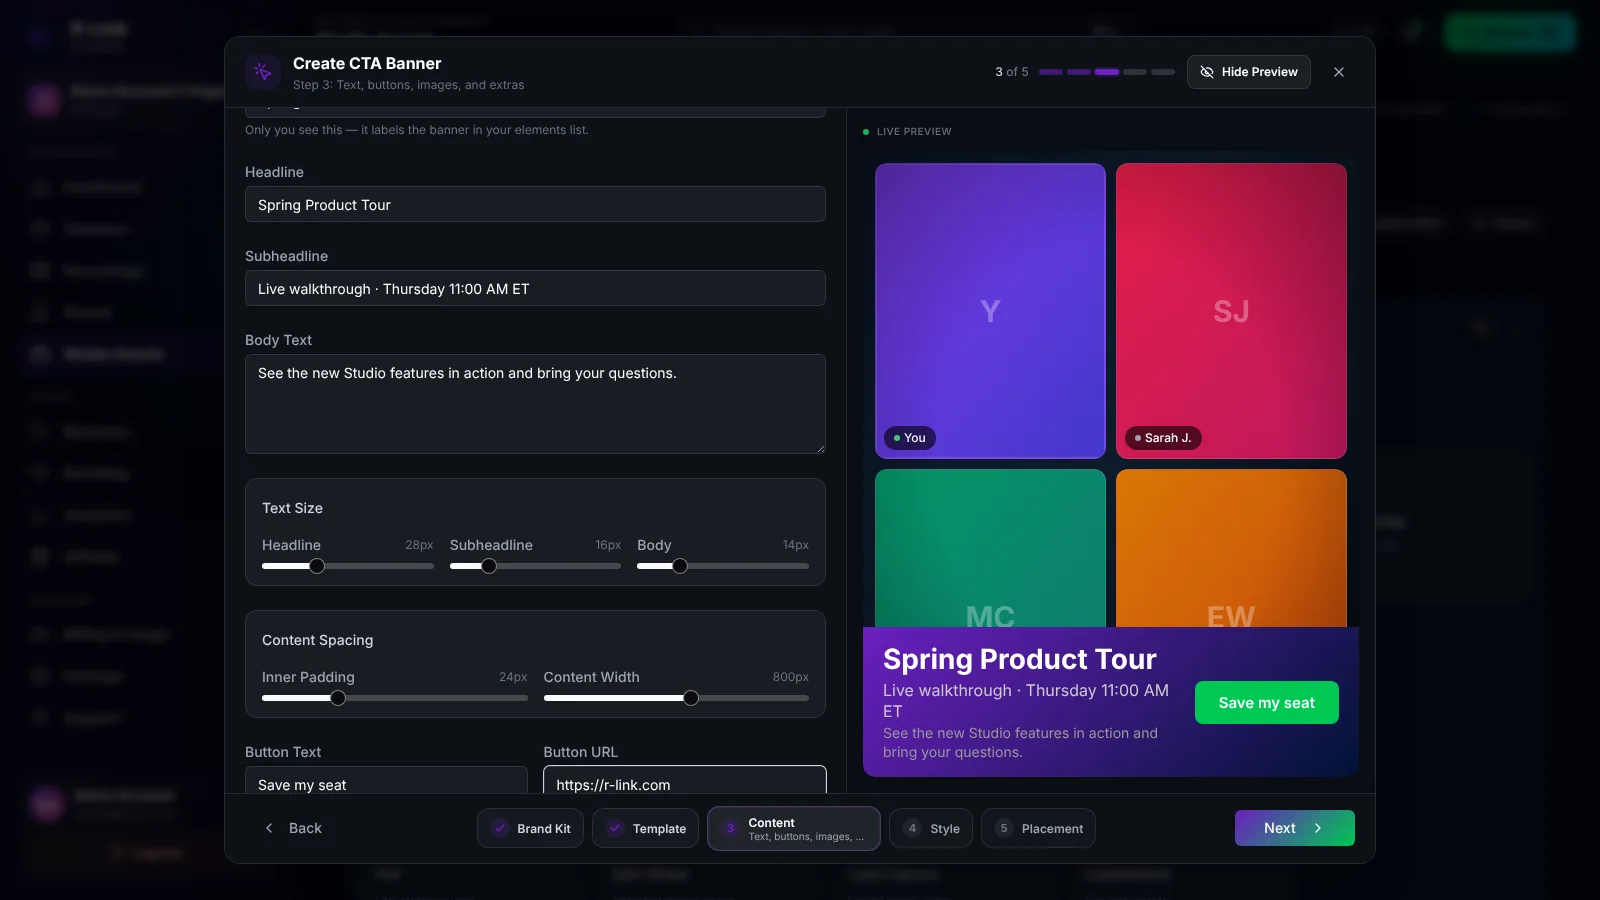Click the Button URL input field
Viewport: 1600px width, 900px height.
(x=685, y=781)
